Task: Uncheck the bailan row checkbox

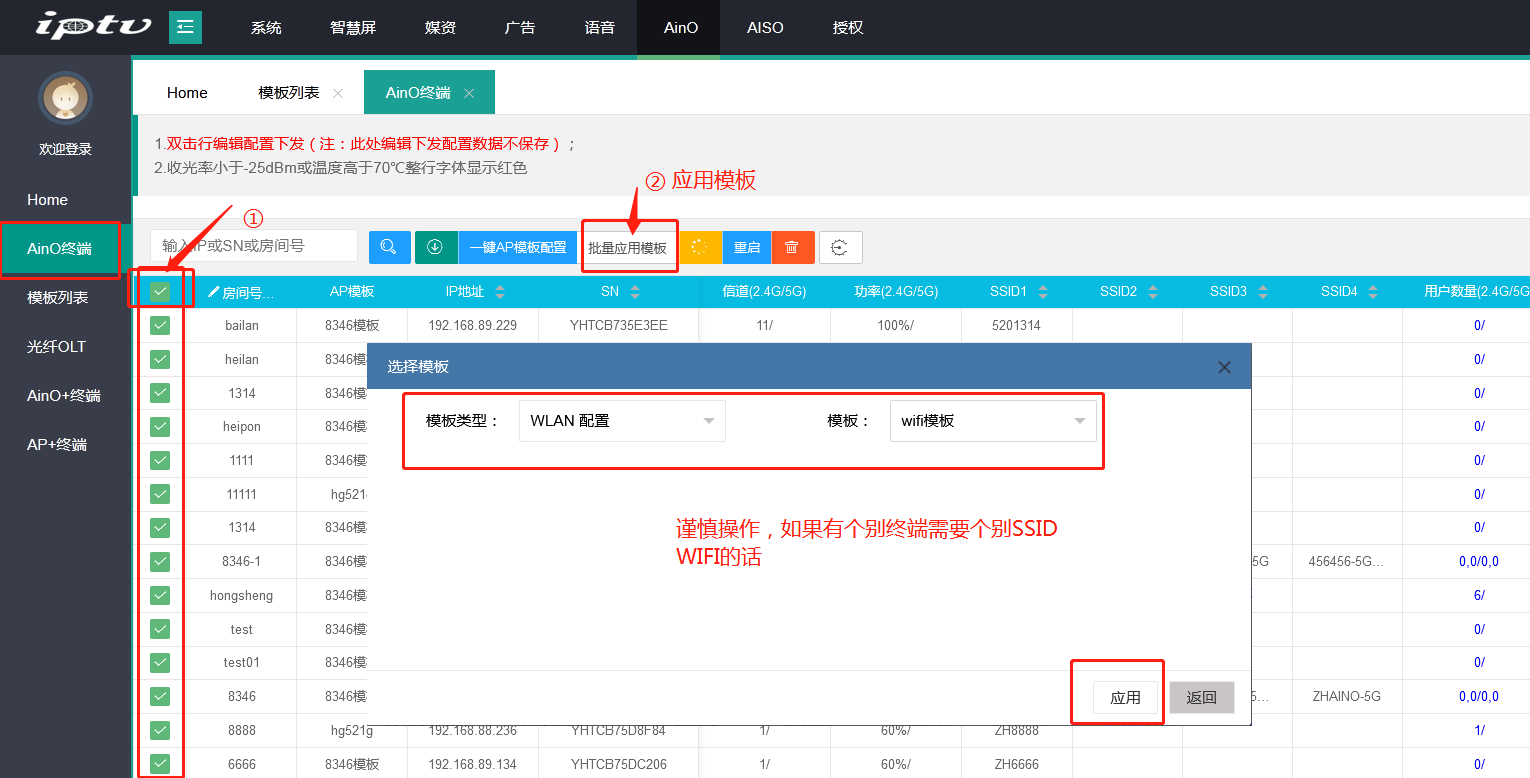Action: click(x=160, y=325)
